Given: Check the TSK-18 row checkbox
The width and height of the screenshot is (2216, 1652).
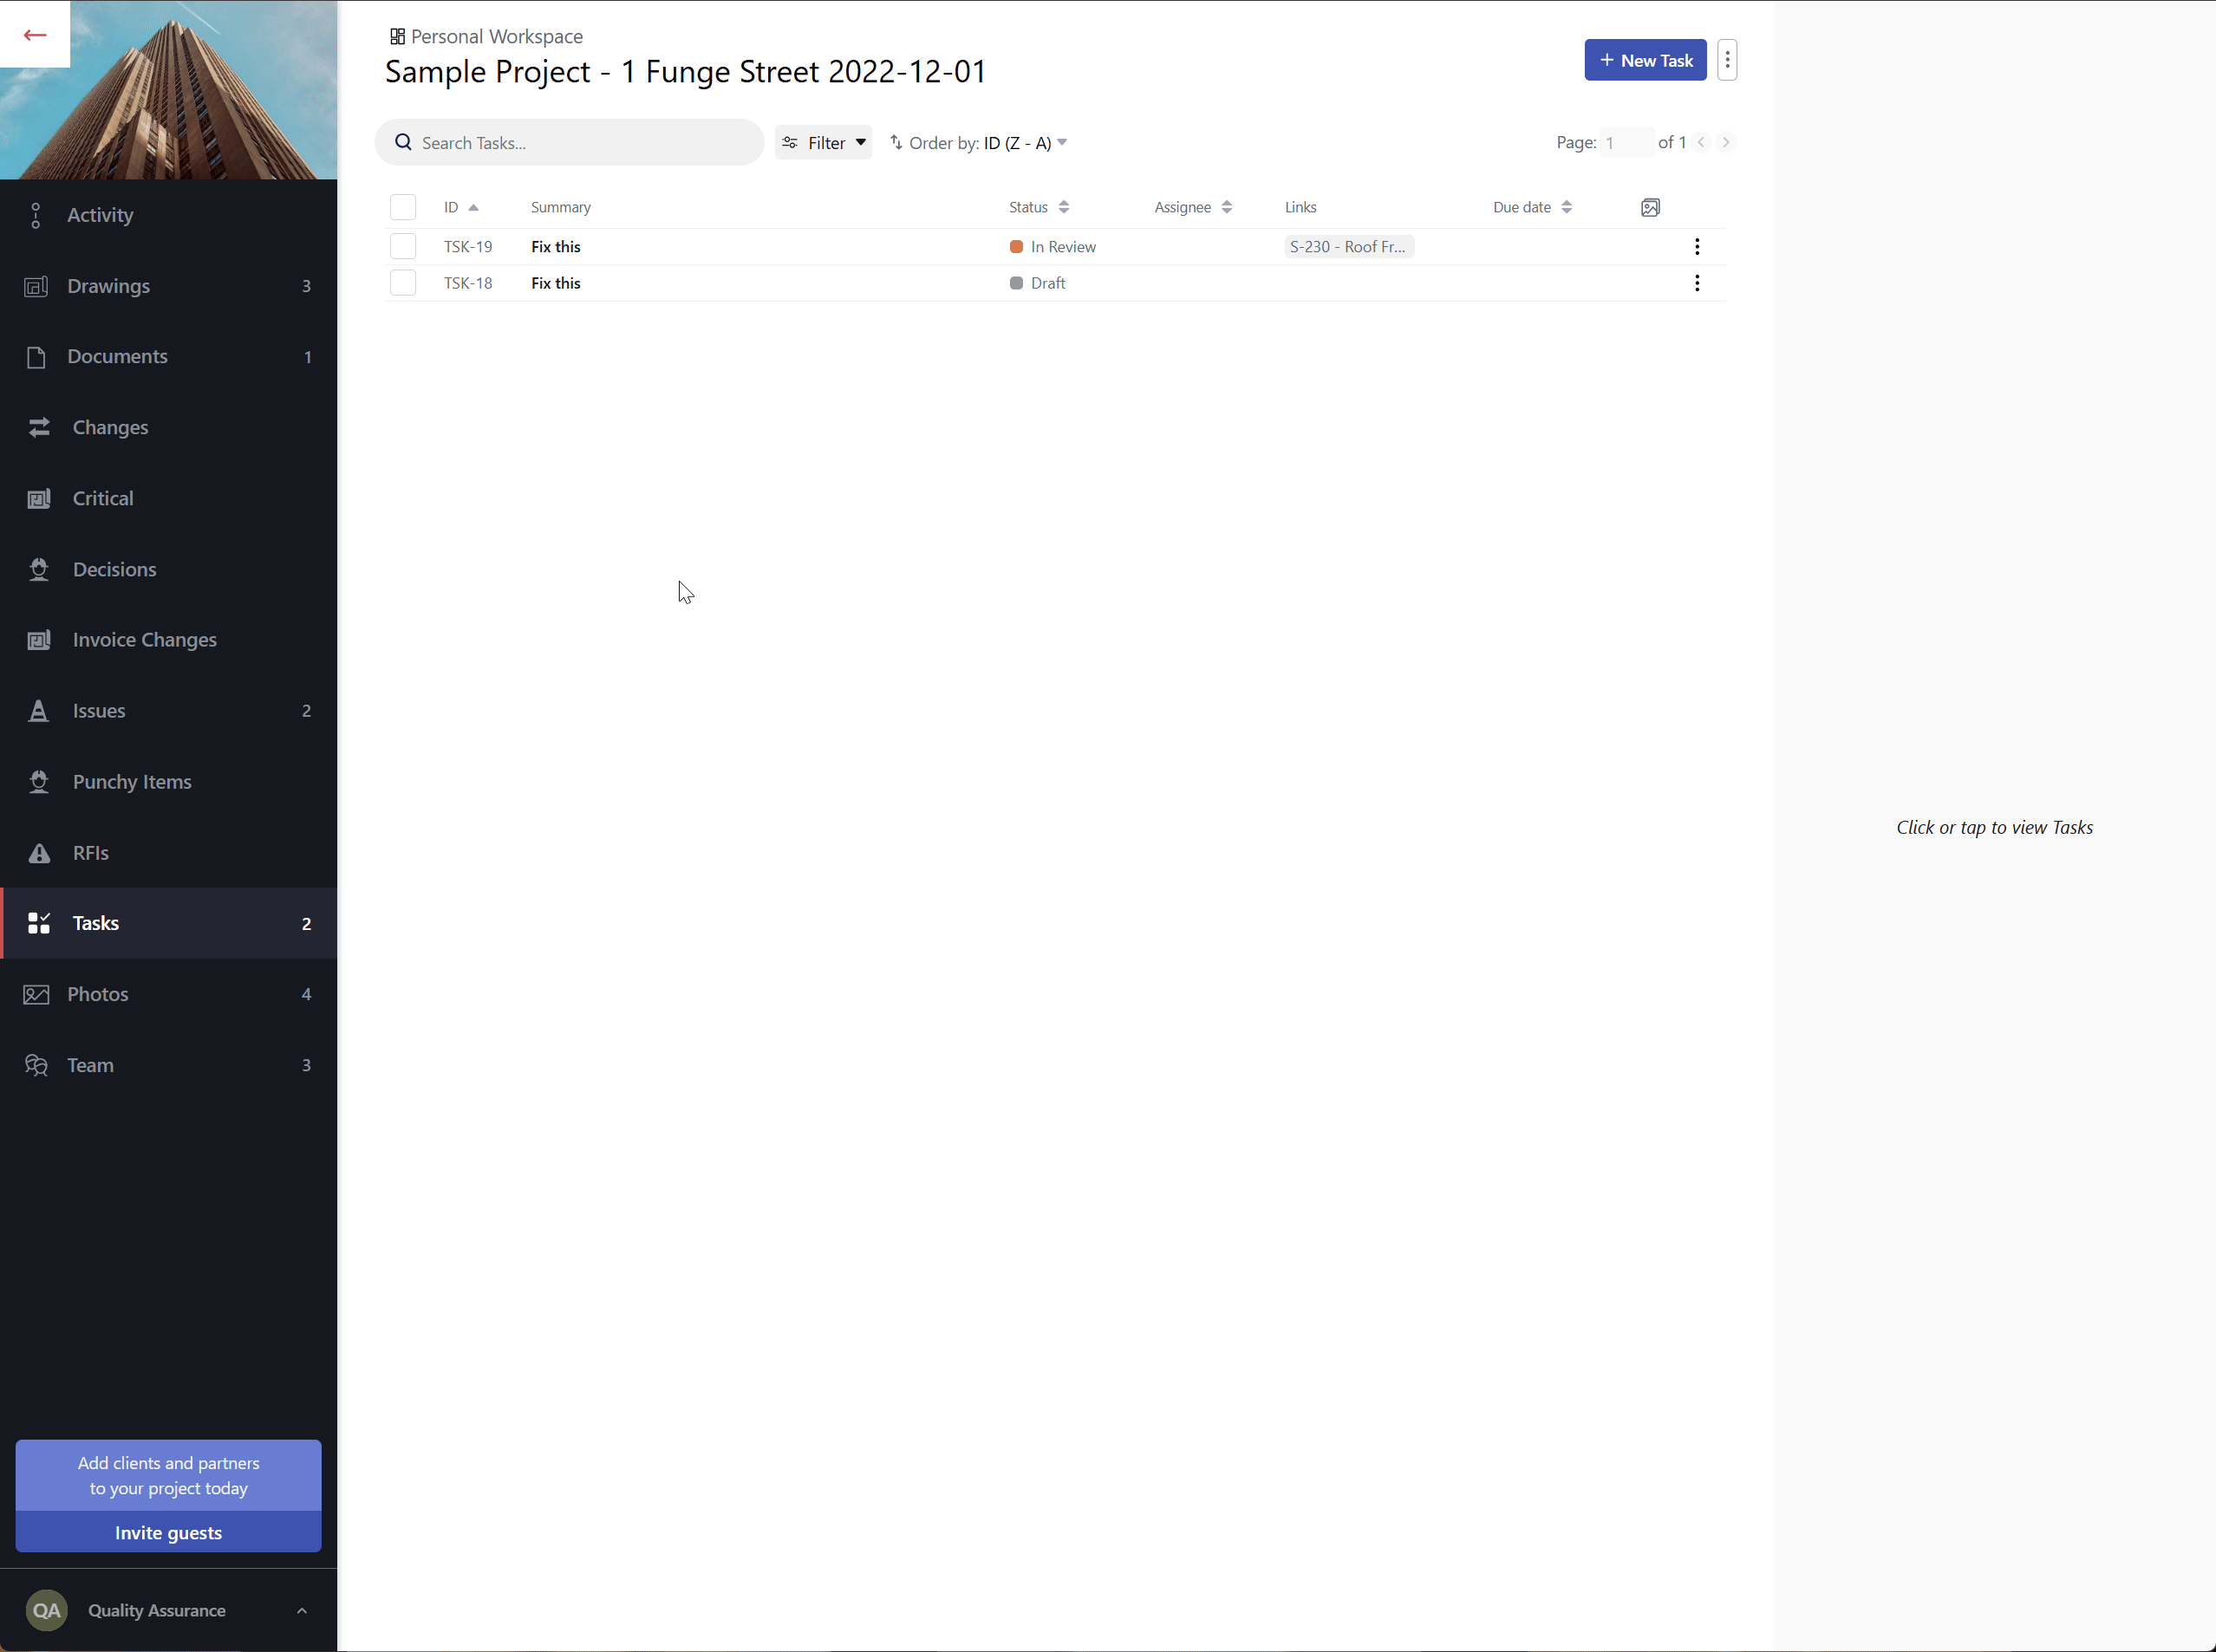Looking at the screenshot, I should (x=403, y=283).
